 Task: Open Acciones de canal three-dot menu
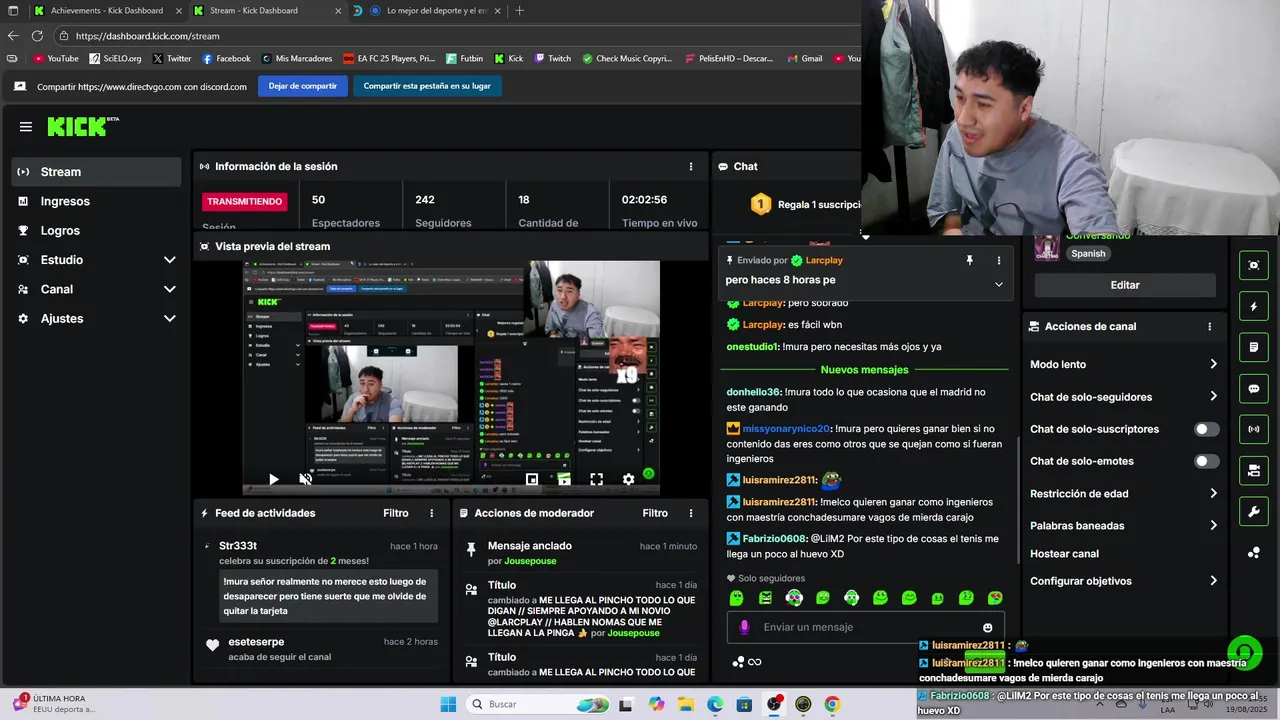click(x=1209, y=326)
